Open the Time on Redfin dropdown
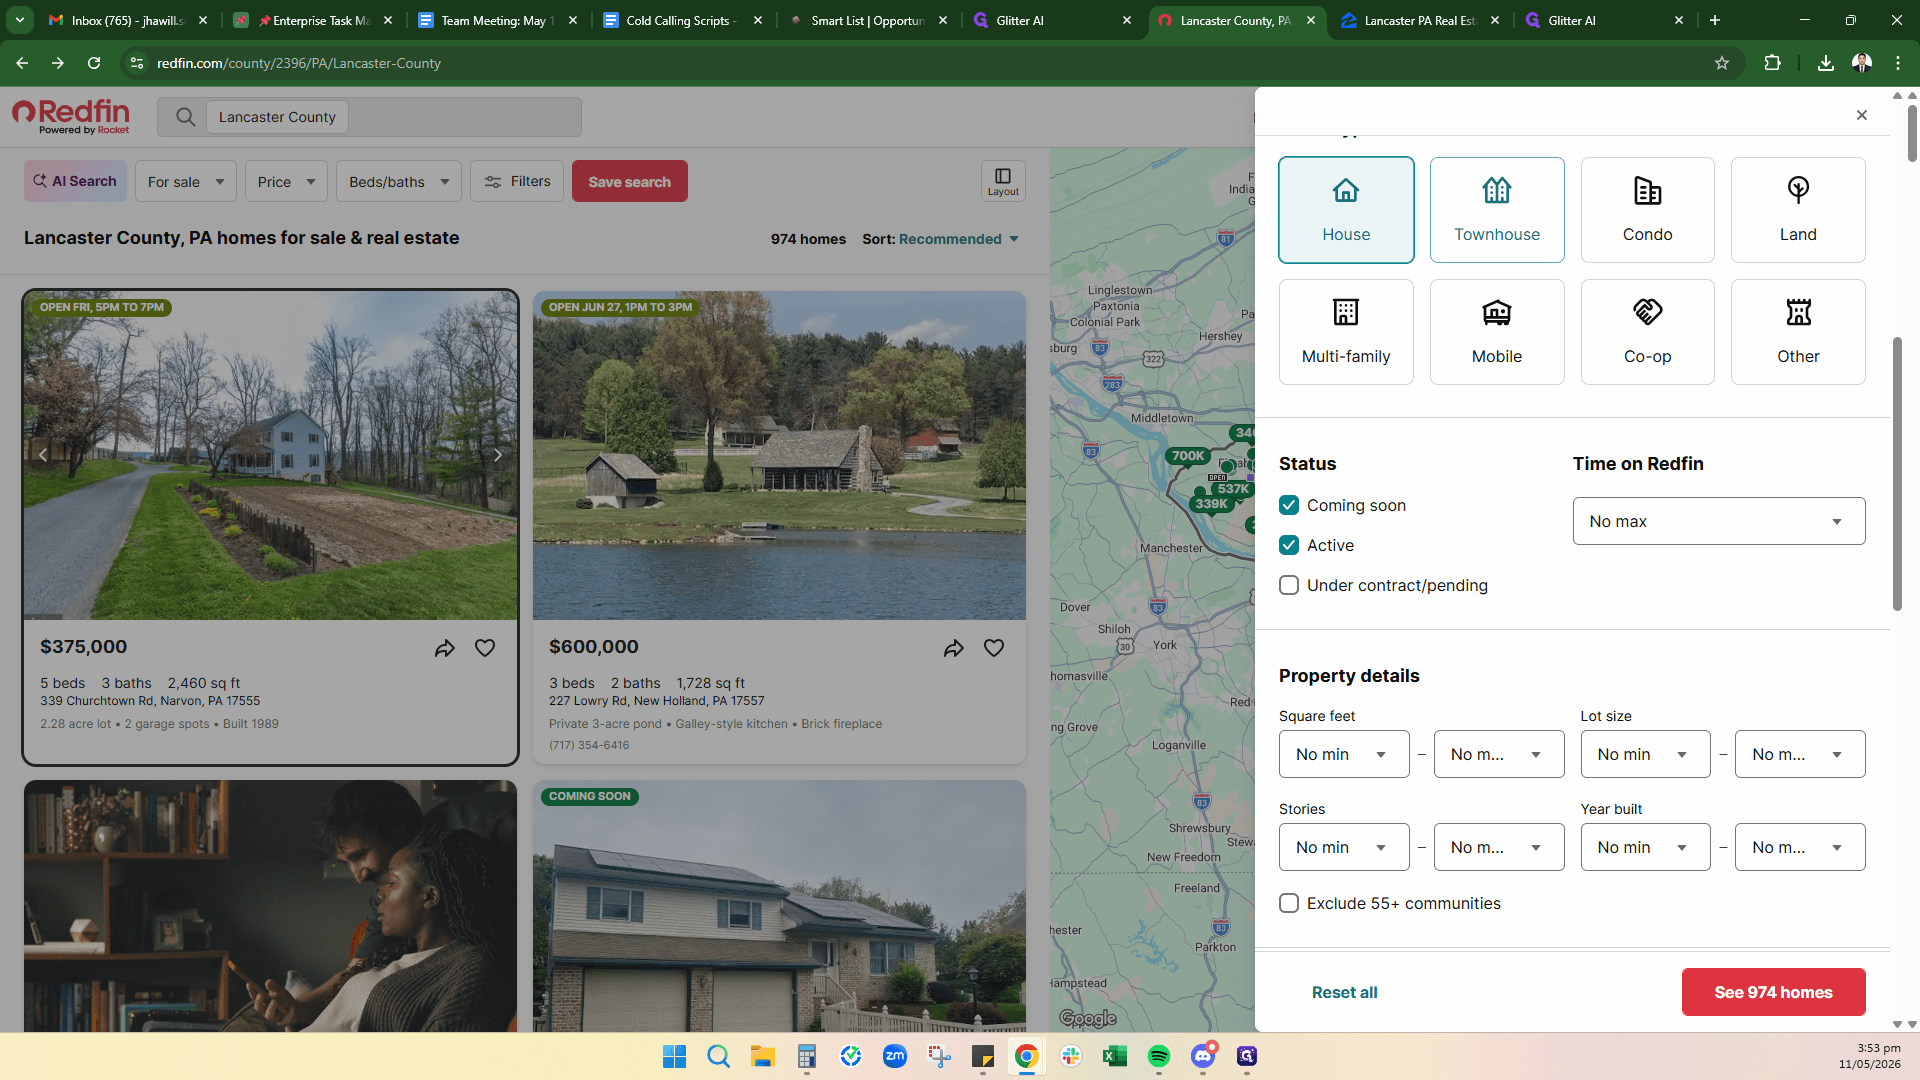The image size is (1920, 1080). pos(1719,521)
